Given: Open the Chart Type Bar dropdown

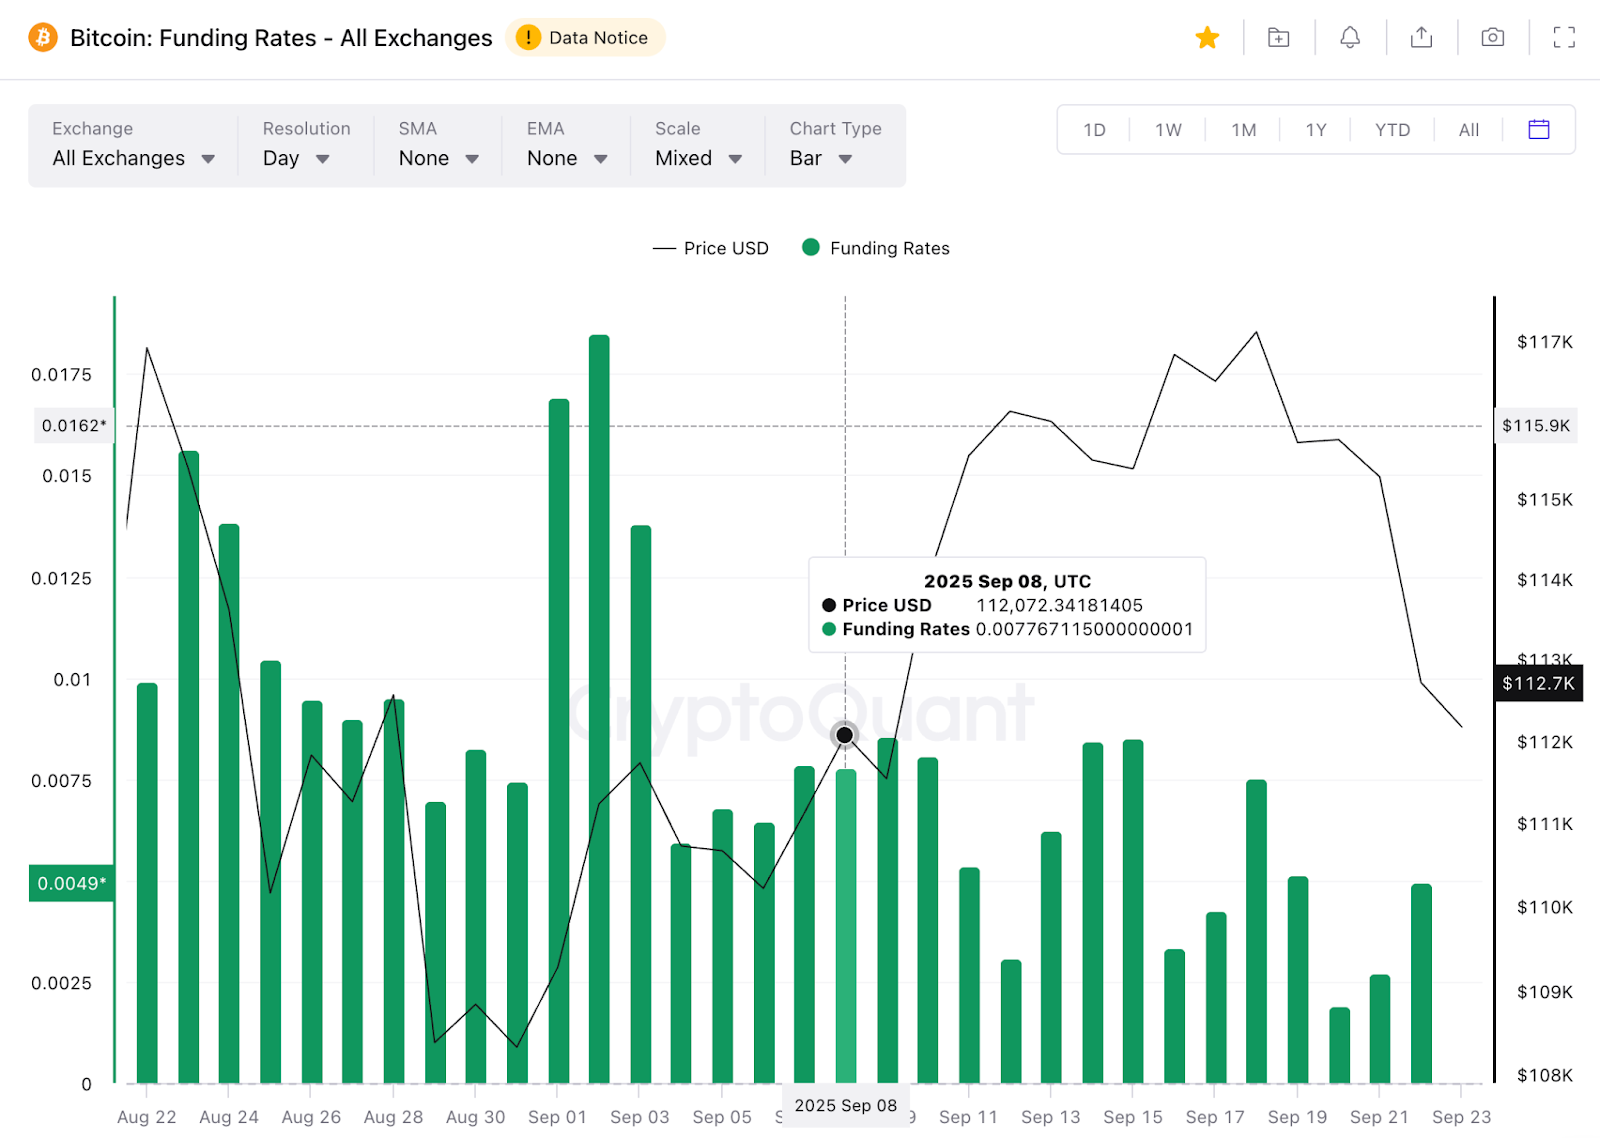Looking at the screenshot, I should click(836, 145).
